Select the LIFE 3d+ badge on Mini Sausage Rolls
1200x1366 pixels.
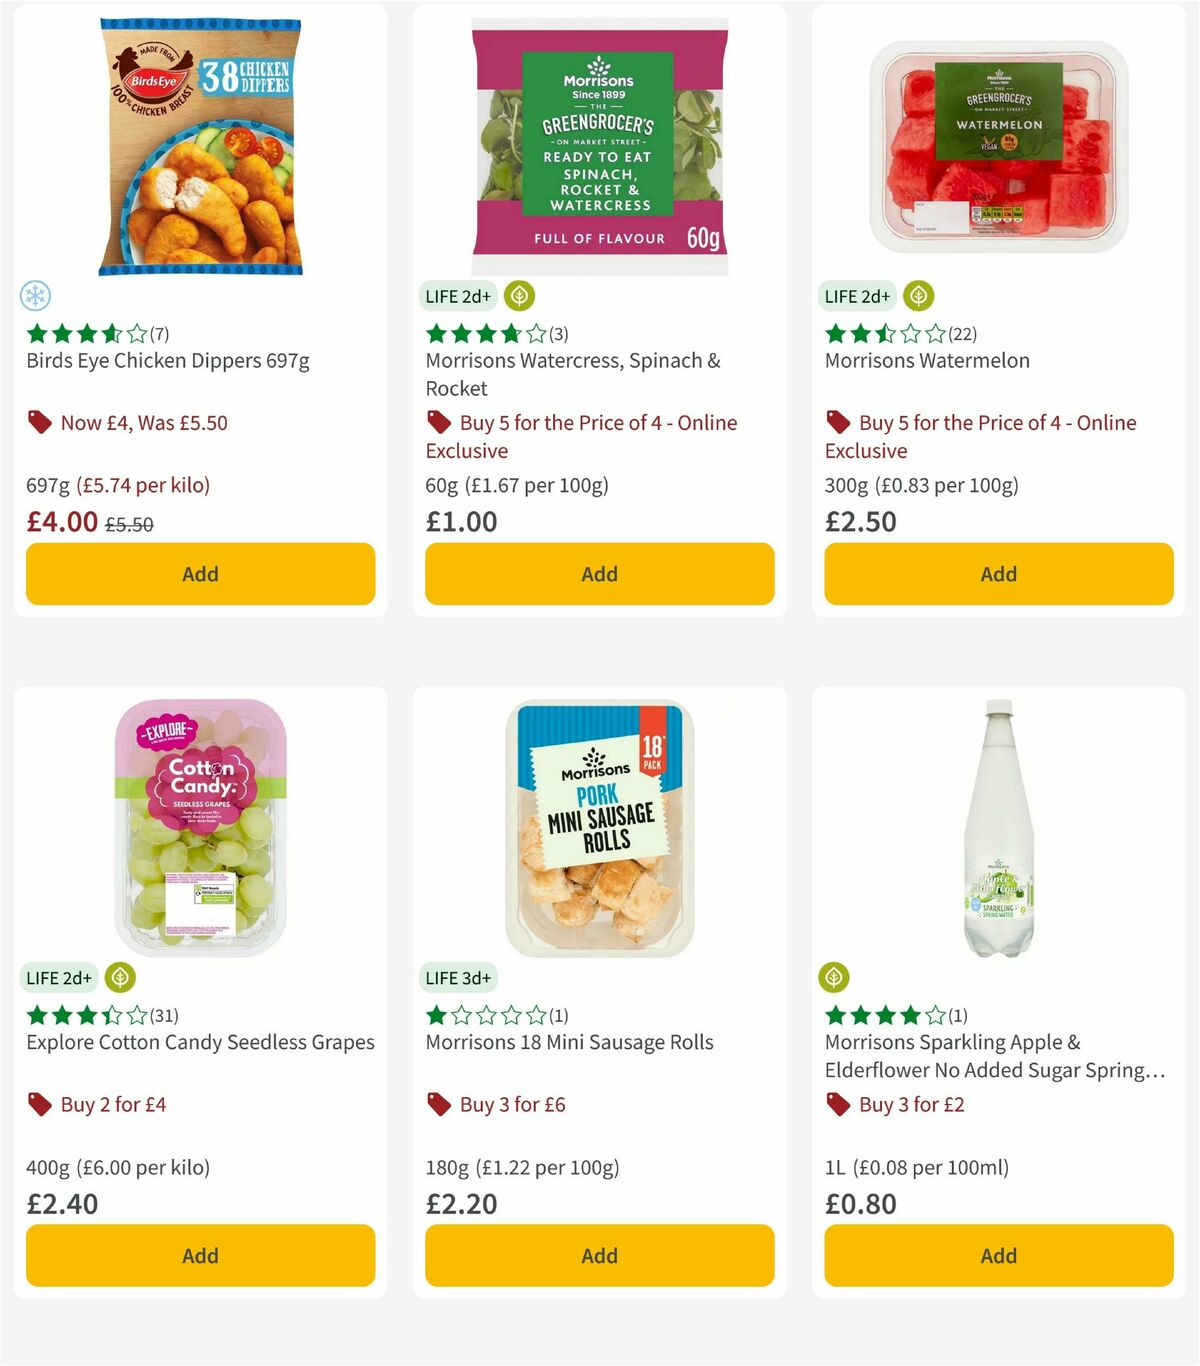pos(458,977)
